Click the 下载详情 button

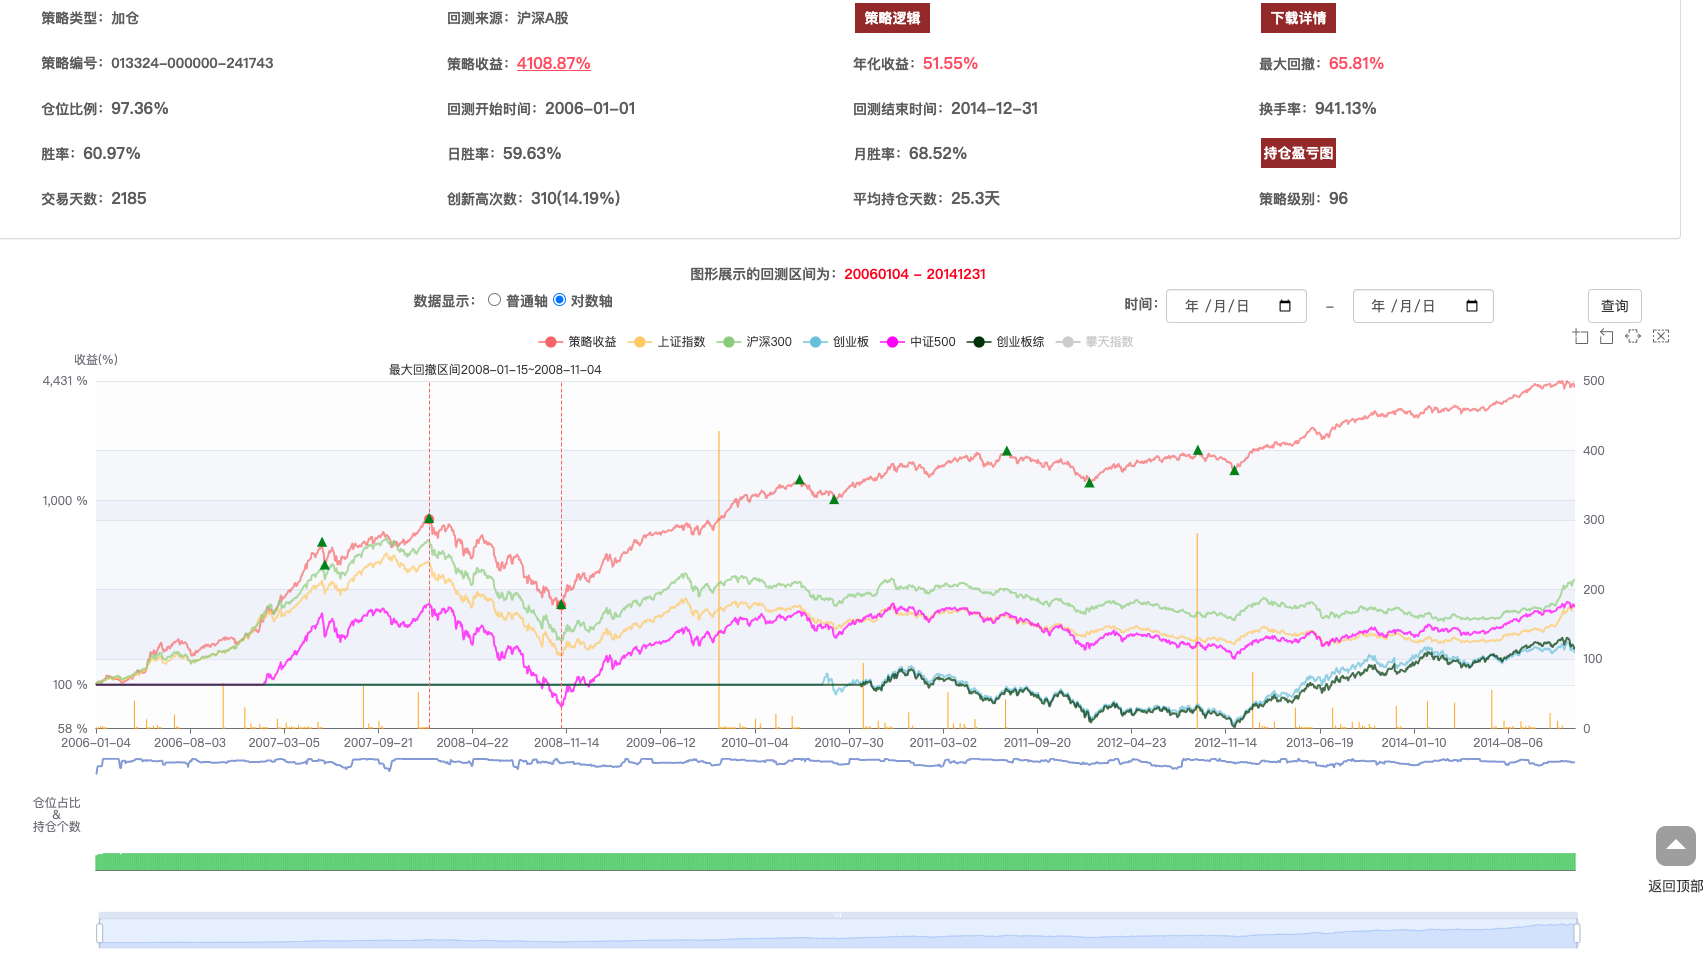tap(1298, 18)
